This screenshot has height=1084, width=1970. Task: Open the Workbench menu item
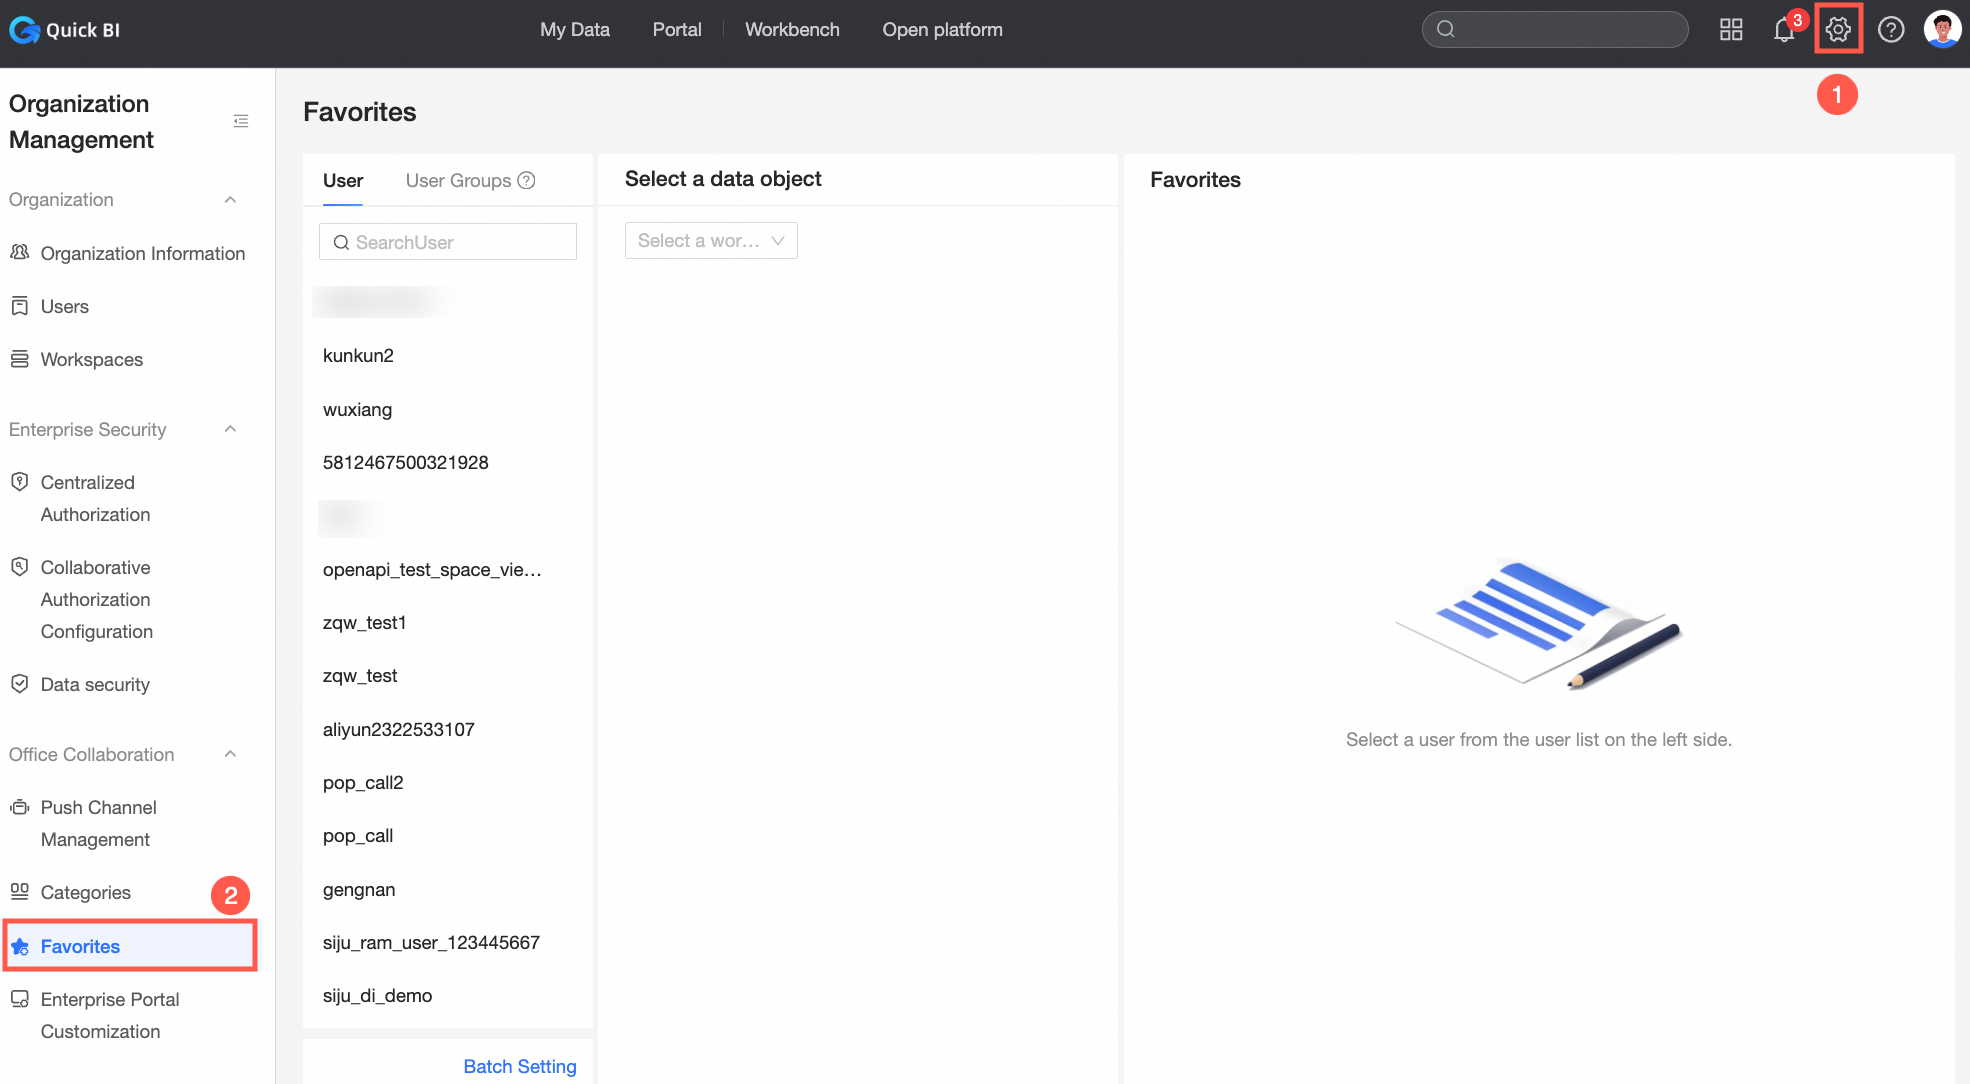[x=792, y=29]
